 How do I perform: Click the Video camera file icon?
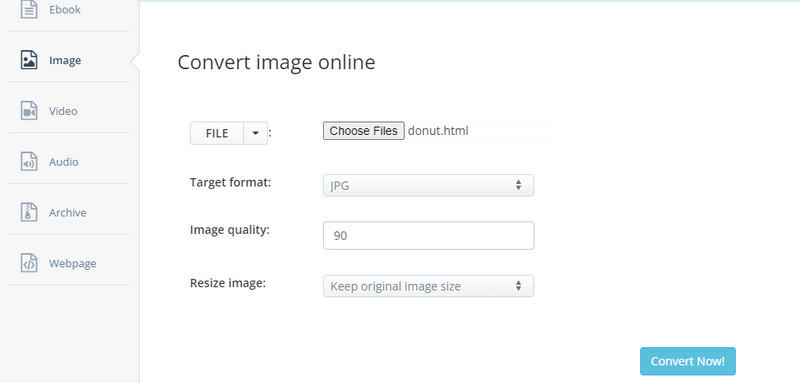pyautogui.click(x=29, y=111)
